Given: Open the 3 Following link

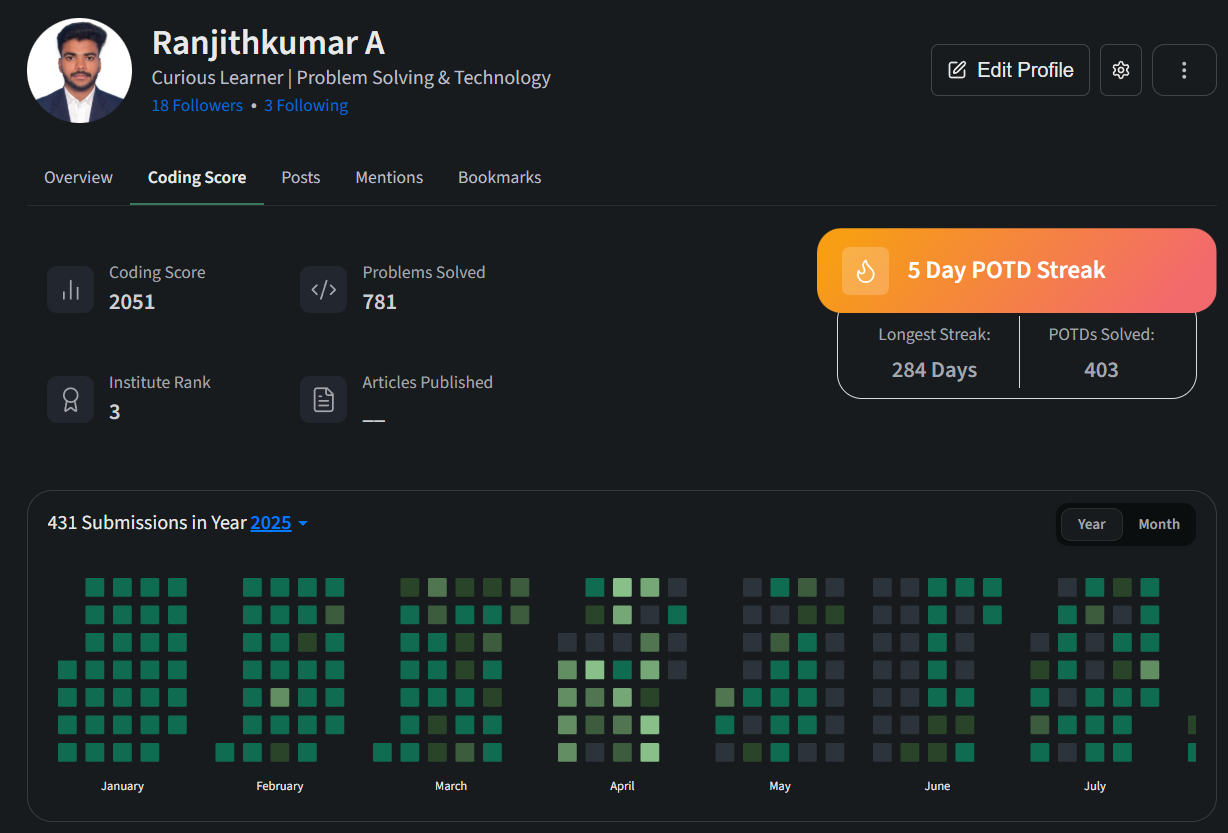Looking at the screenshot, I should [x=306, y=106].
